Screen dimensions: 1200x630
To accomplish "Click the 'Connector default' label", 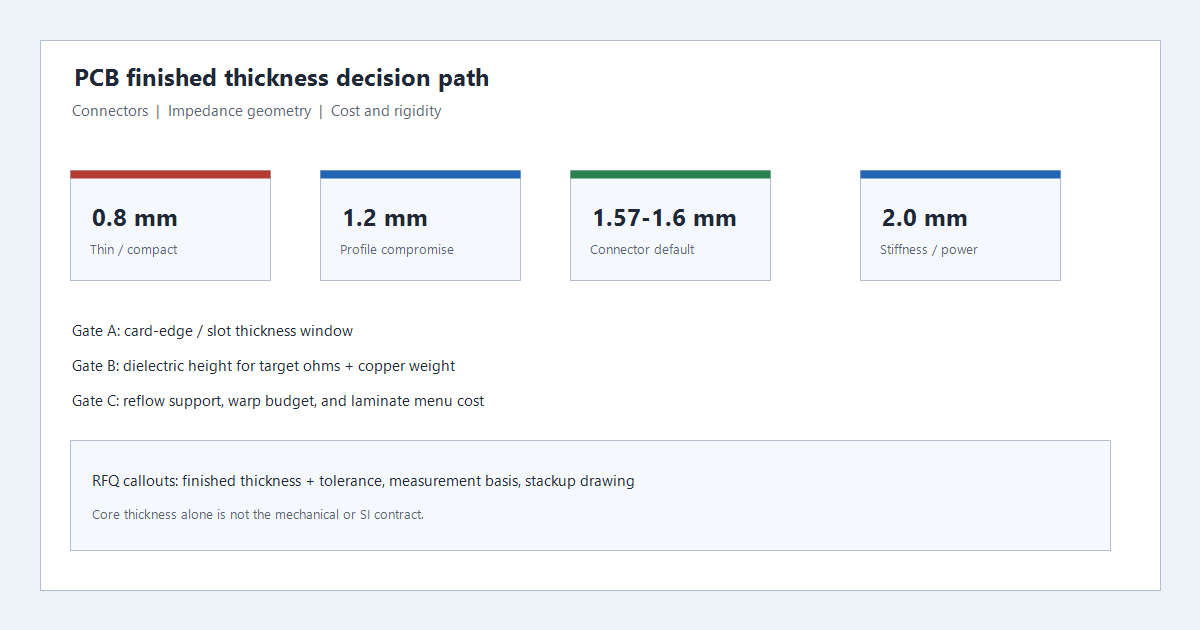I will coord(642,250).
